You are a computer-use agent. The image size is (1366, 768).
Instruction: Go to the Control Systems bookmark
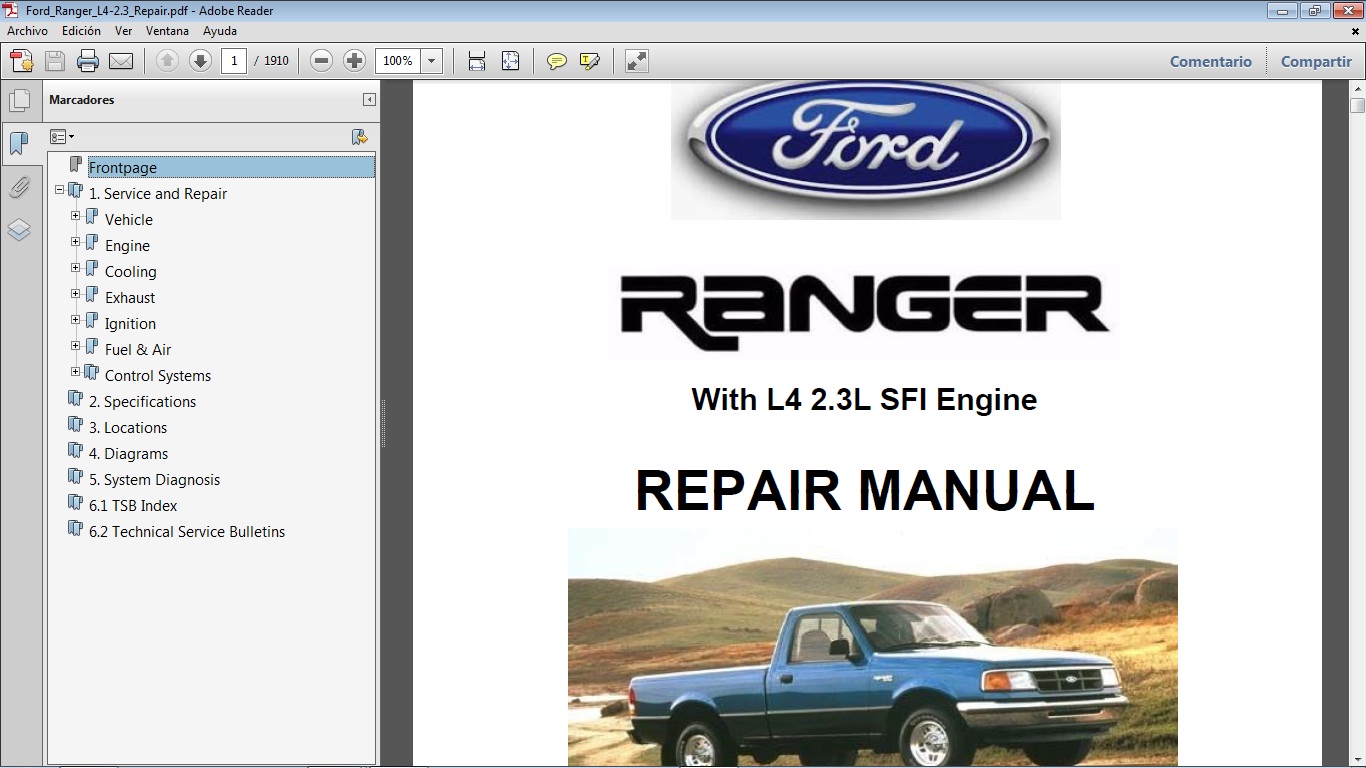158,376
